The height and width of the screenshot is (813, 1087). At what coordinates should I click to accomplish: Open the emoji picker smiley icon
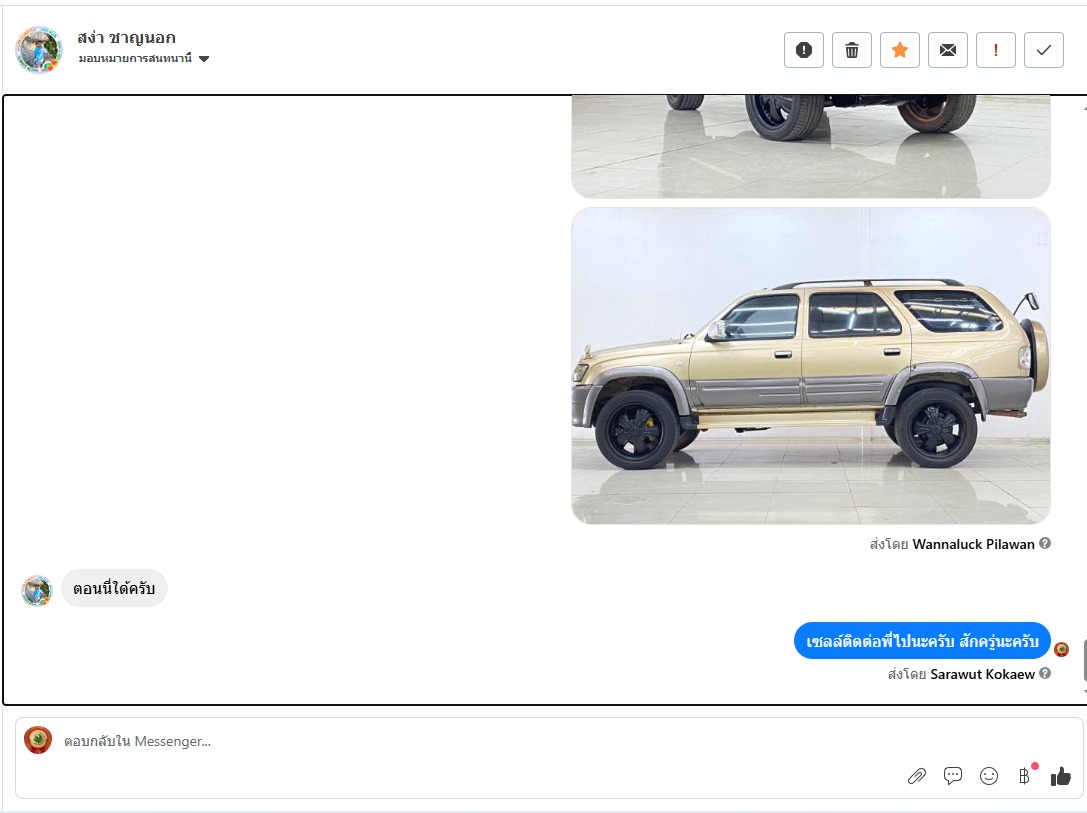pos(989,776)
